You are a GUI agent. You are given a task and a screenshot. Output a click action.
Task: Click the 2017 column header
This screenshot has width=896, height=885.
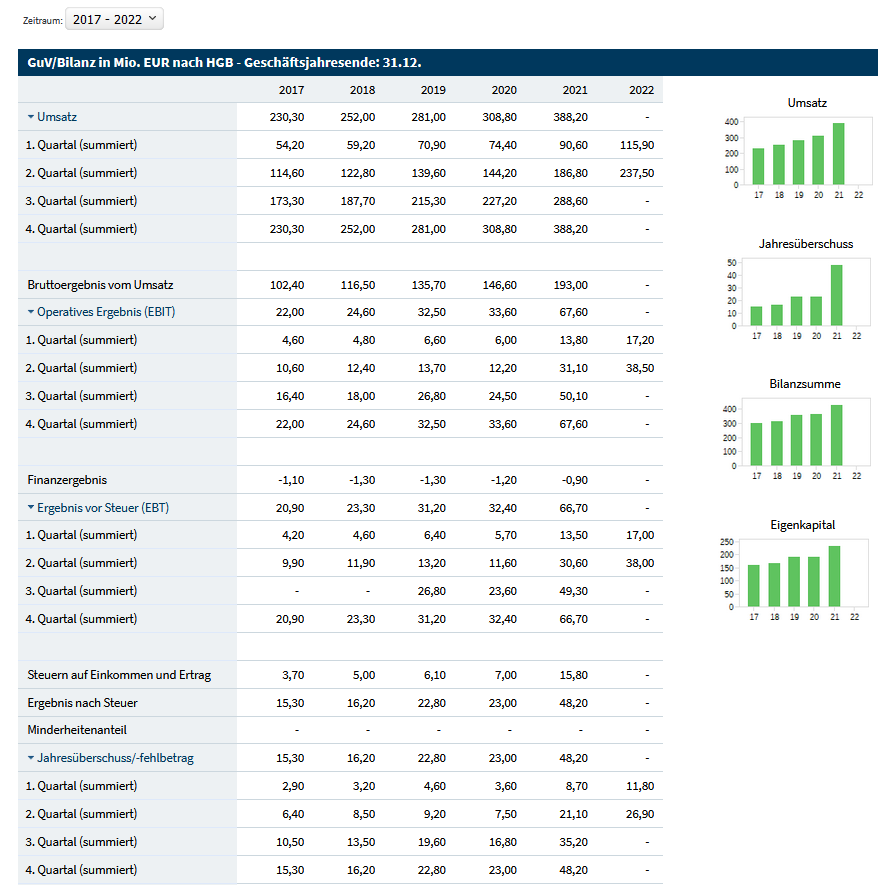pos(291,90)
